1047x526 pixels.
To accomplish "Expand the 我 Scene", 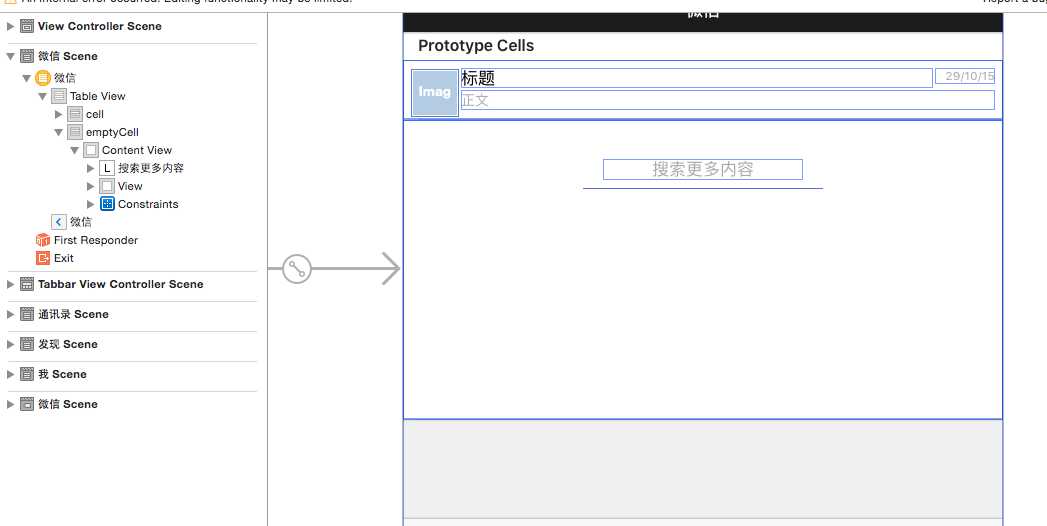I will pos(10,374).
